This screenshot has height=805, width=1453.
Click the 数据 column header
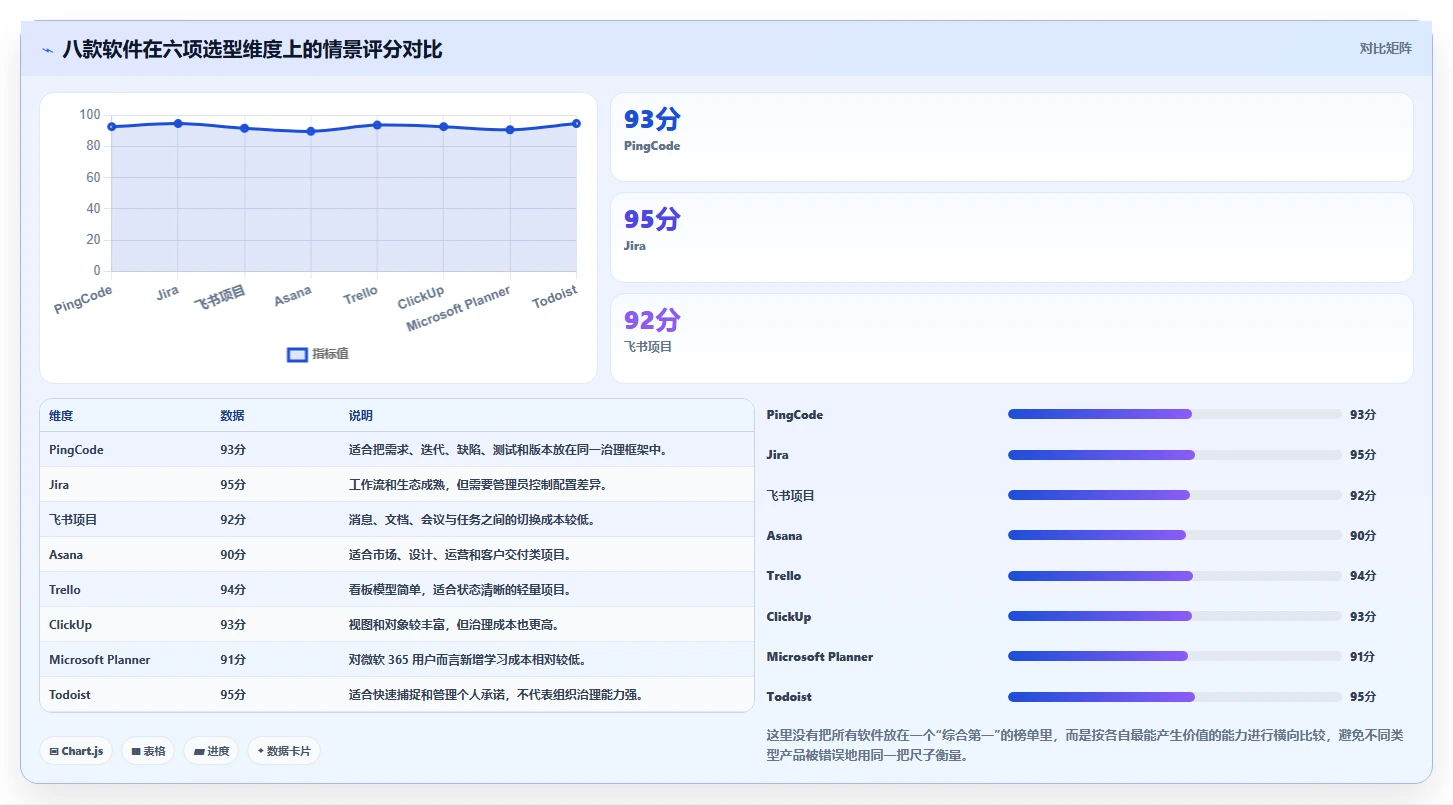click(x=232, y=415)
